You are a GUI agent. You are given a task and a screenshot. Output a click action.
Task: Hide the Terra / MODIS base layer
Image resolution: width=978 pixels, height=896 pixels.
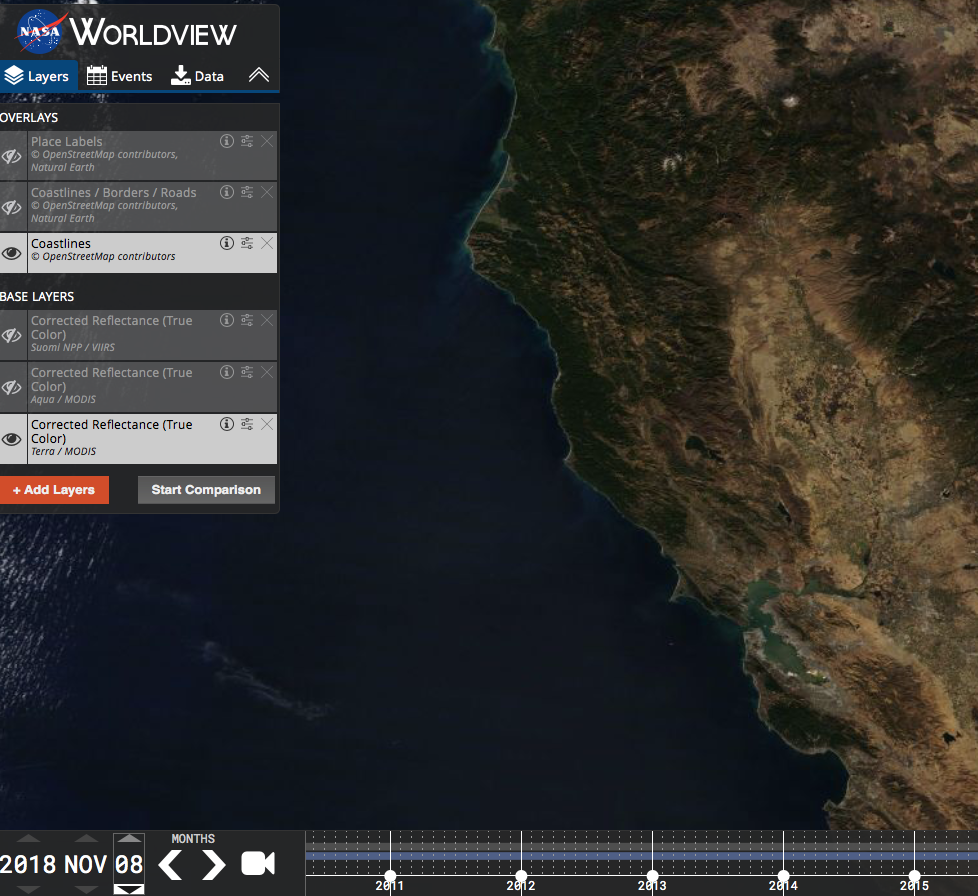pos(12,439)
